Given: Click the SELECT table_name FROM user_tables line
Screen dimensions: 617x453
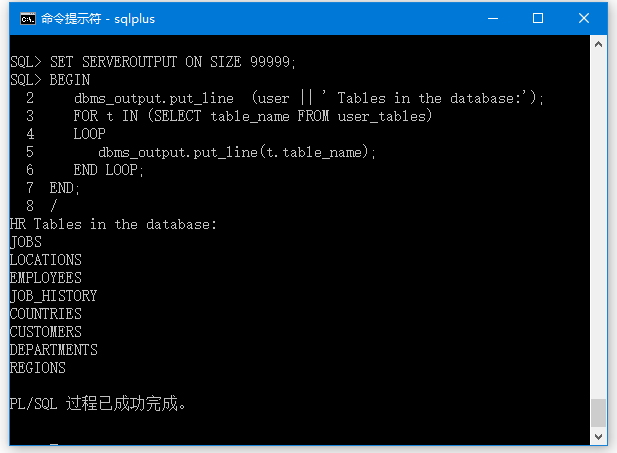Looking at the screenshot, I should point(253,116).
